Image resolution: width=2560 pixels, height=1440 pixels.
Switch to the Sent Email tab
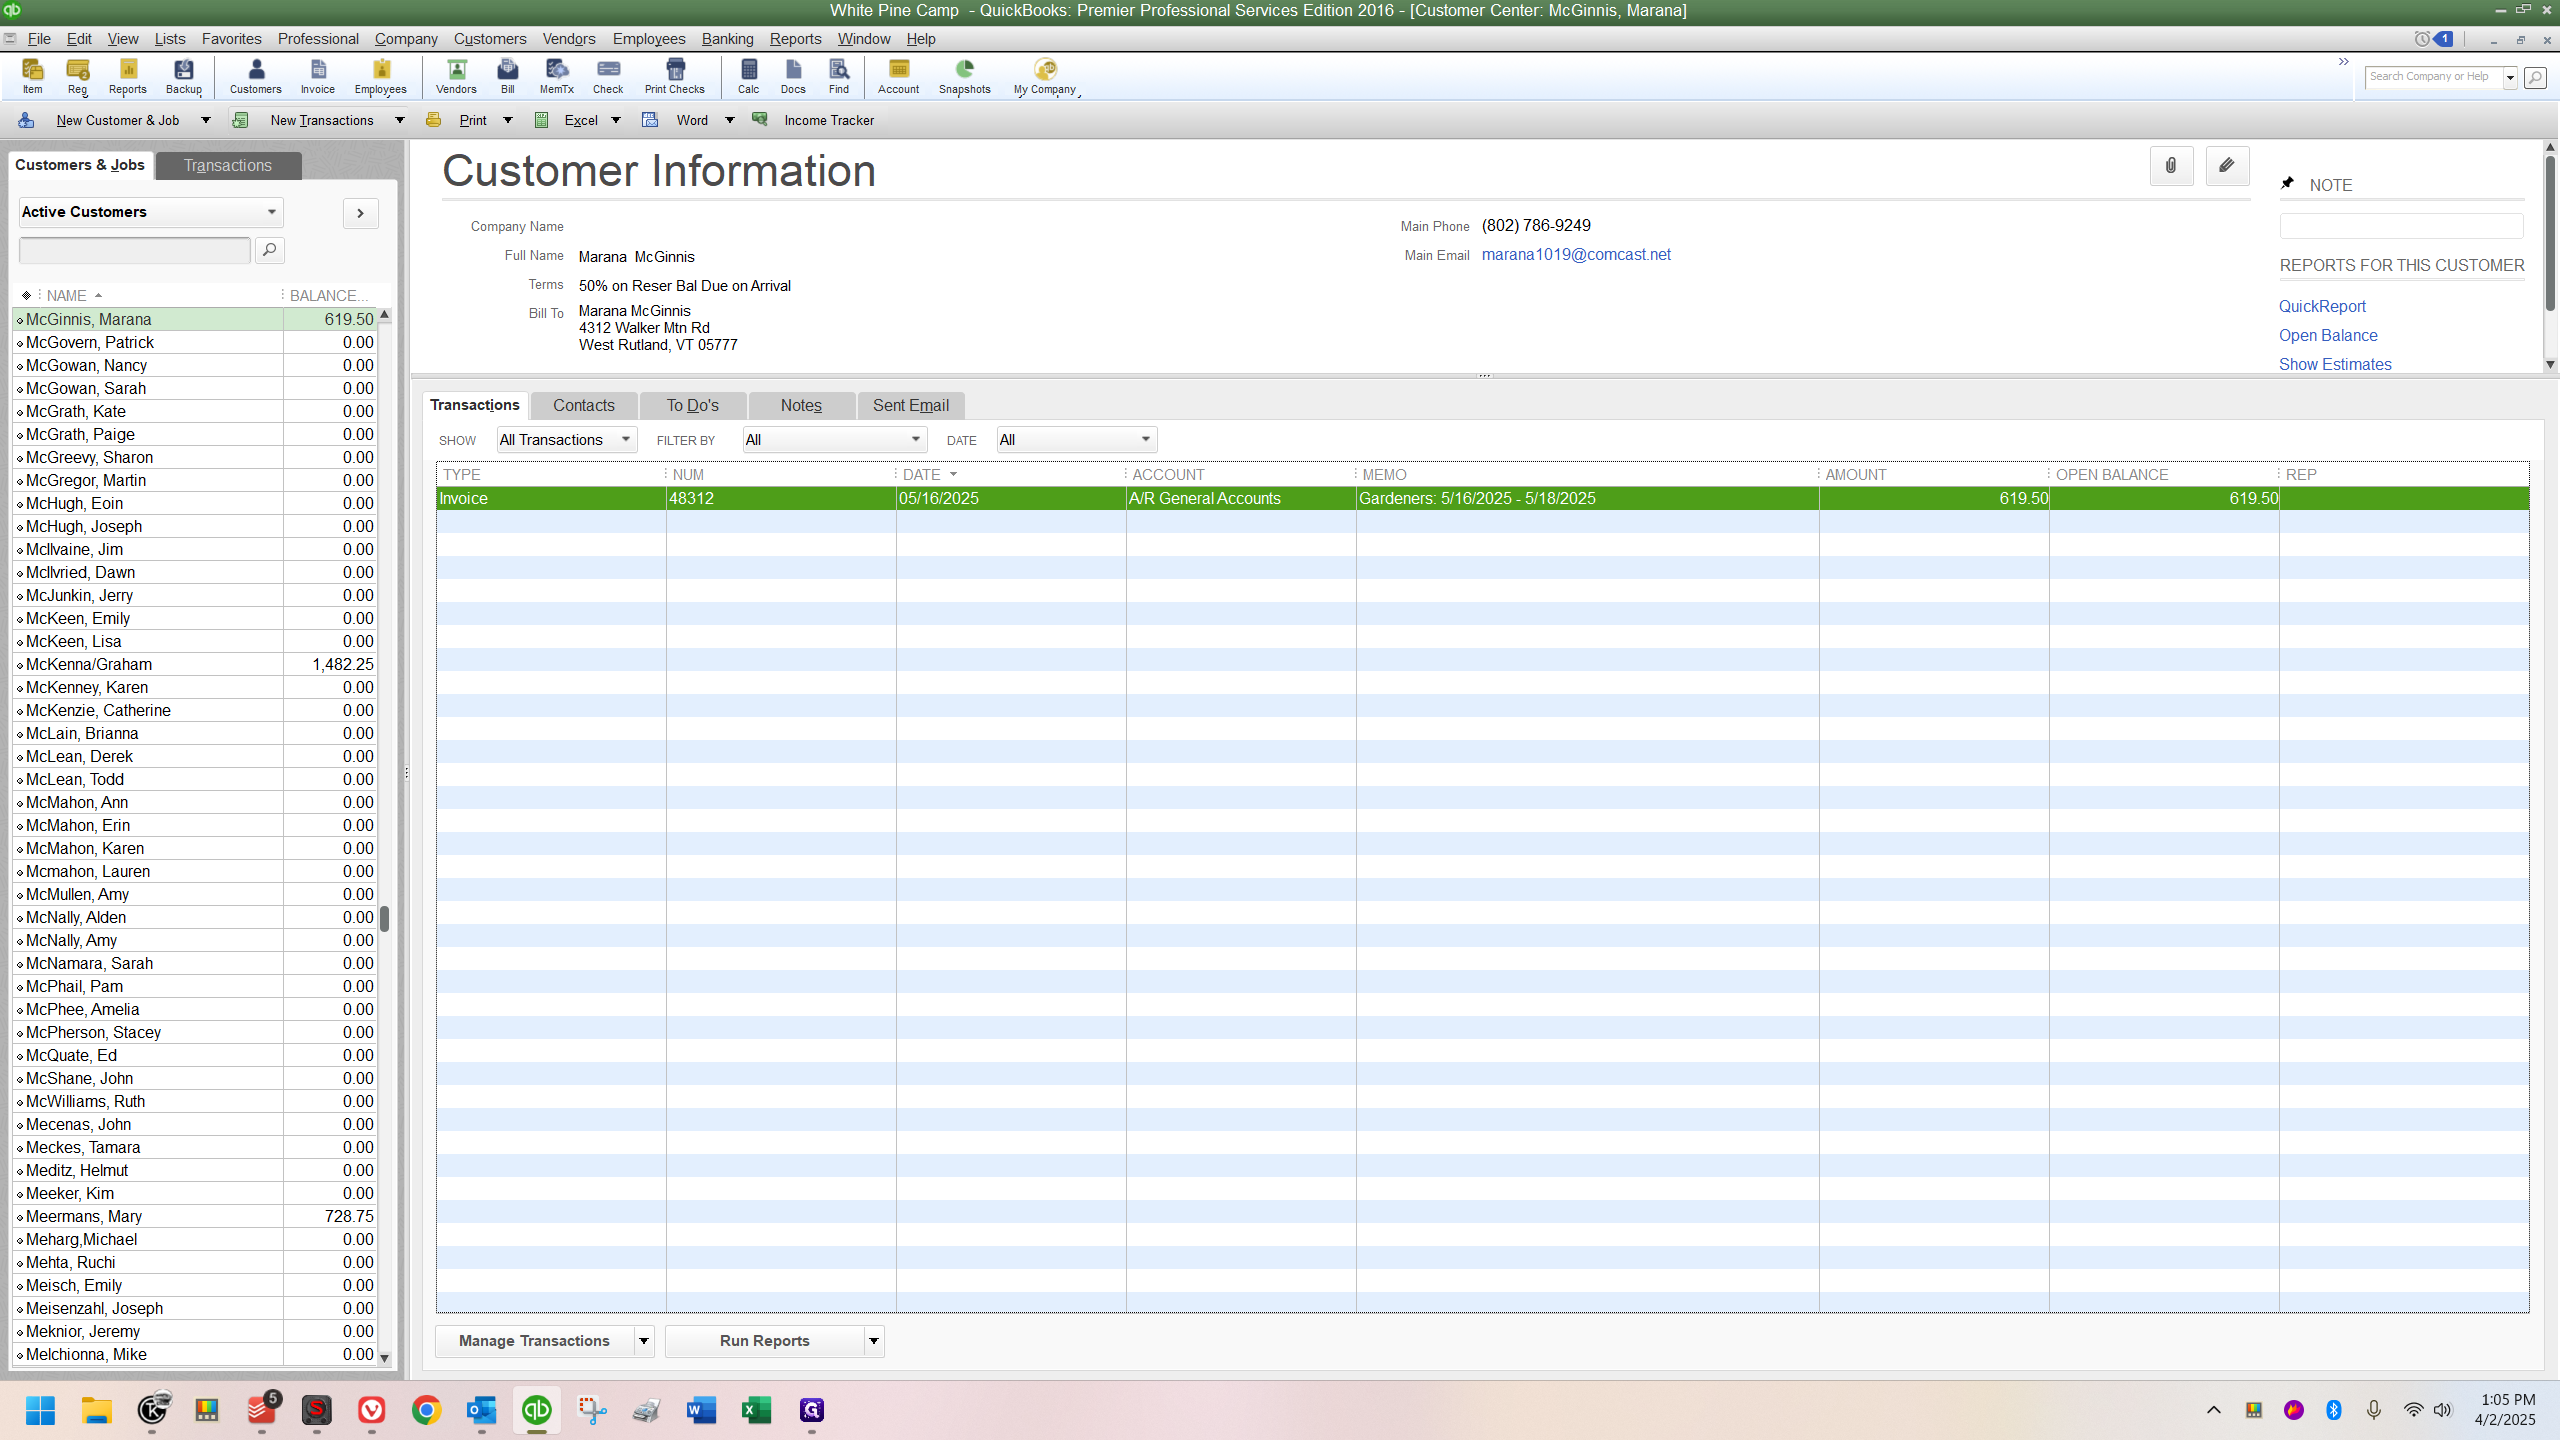(x=911, y=405)
